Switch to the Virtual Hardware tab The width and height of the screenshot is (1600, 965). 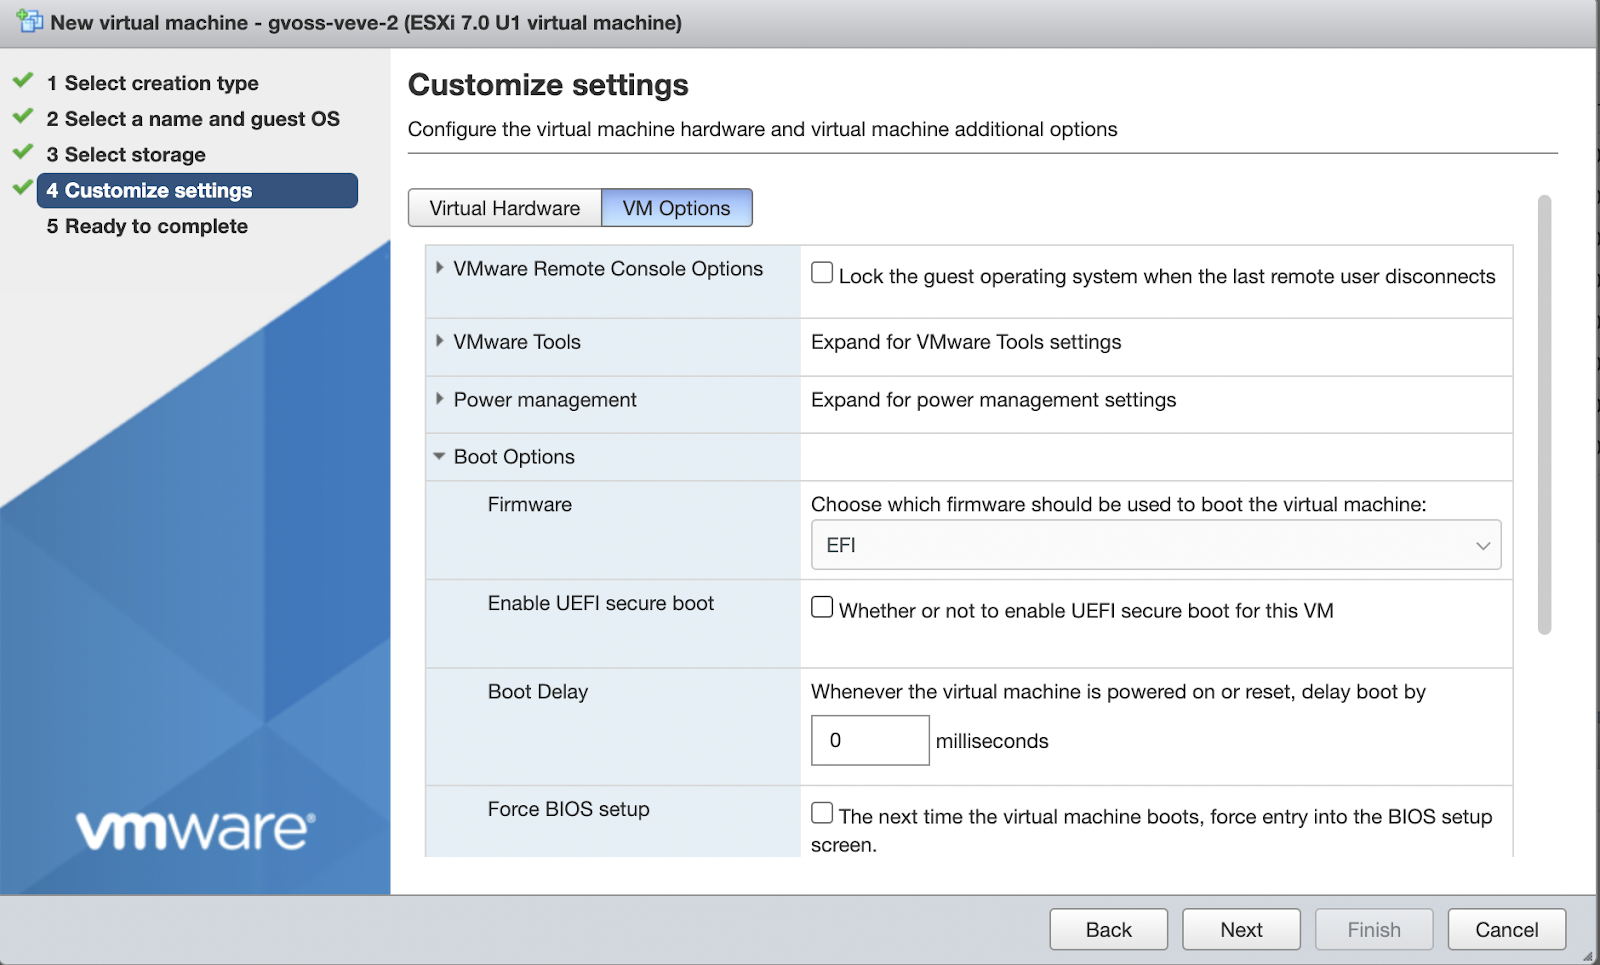[504, 208]
